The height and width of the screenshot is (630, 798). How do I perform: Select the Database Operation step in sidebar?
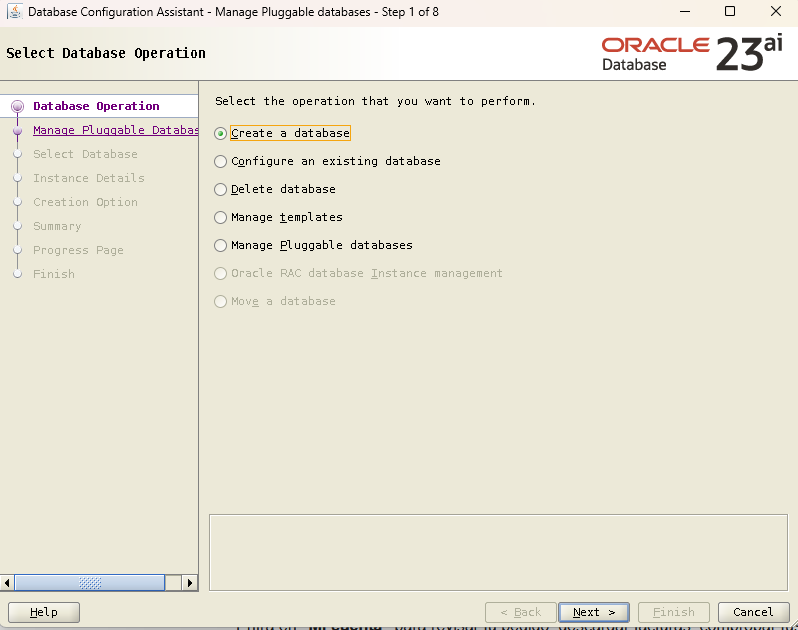[96, 106]
